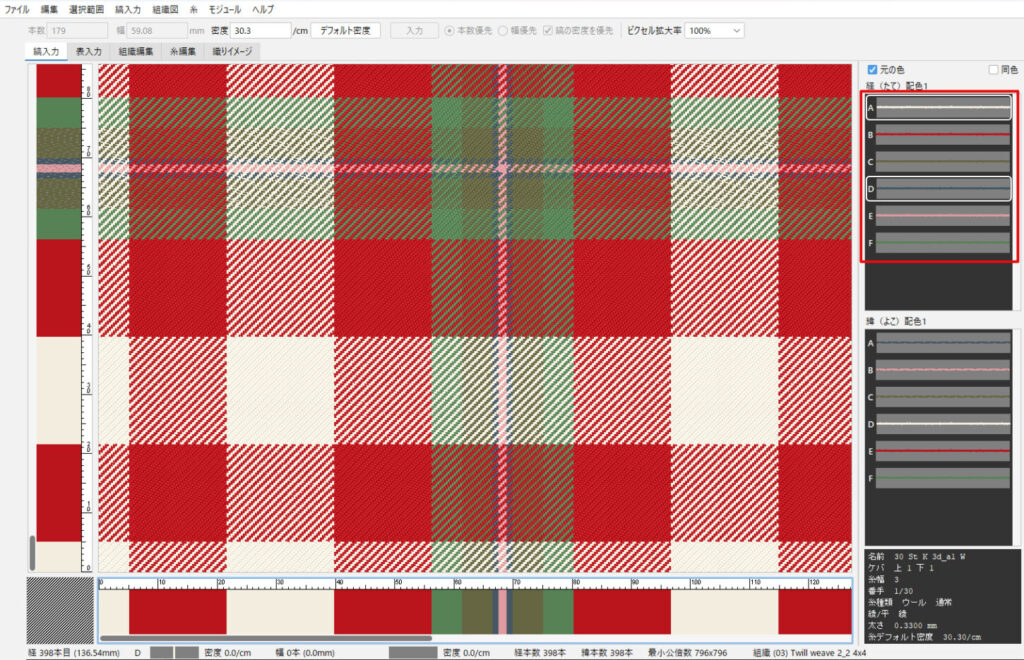Screen dimensions: 1024x660
Task: Enable the 同色 checkbox
Action: pyautogui.click(x=993, y=70)
